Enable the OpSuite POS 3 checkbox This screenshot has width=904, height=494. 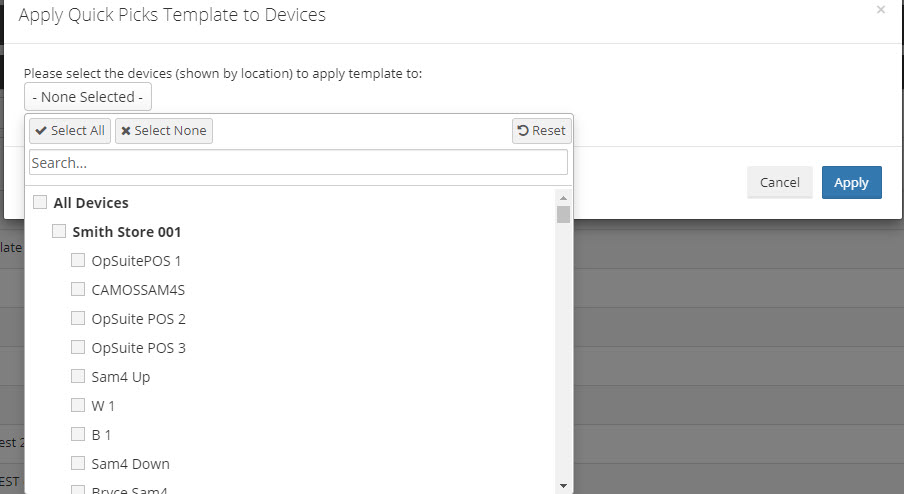coord(78,347)
